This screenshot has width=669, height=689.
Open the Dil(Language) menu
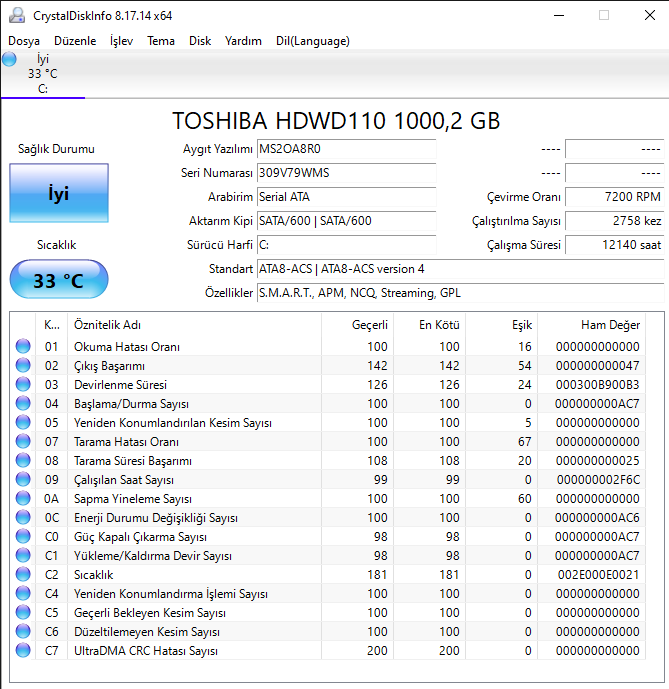point(313,41)
